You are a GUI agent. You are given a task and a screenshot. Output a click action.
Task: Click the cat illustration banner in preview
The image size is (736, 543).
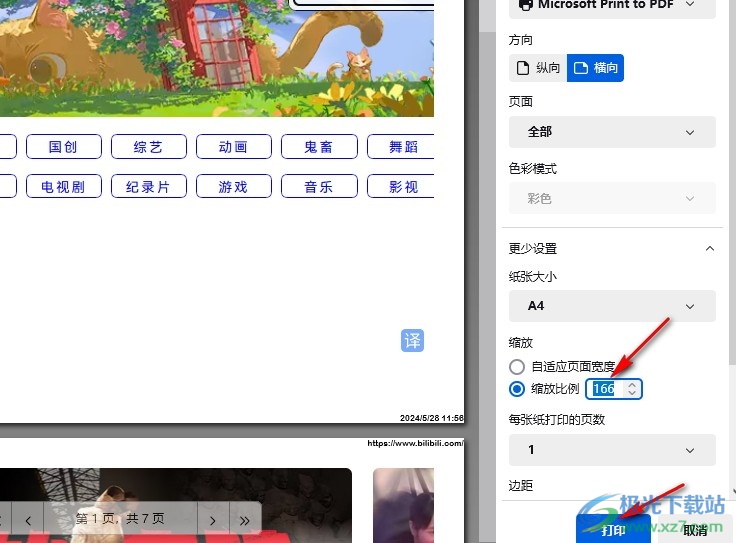pyautogui.click(x=216, y=58)
